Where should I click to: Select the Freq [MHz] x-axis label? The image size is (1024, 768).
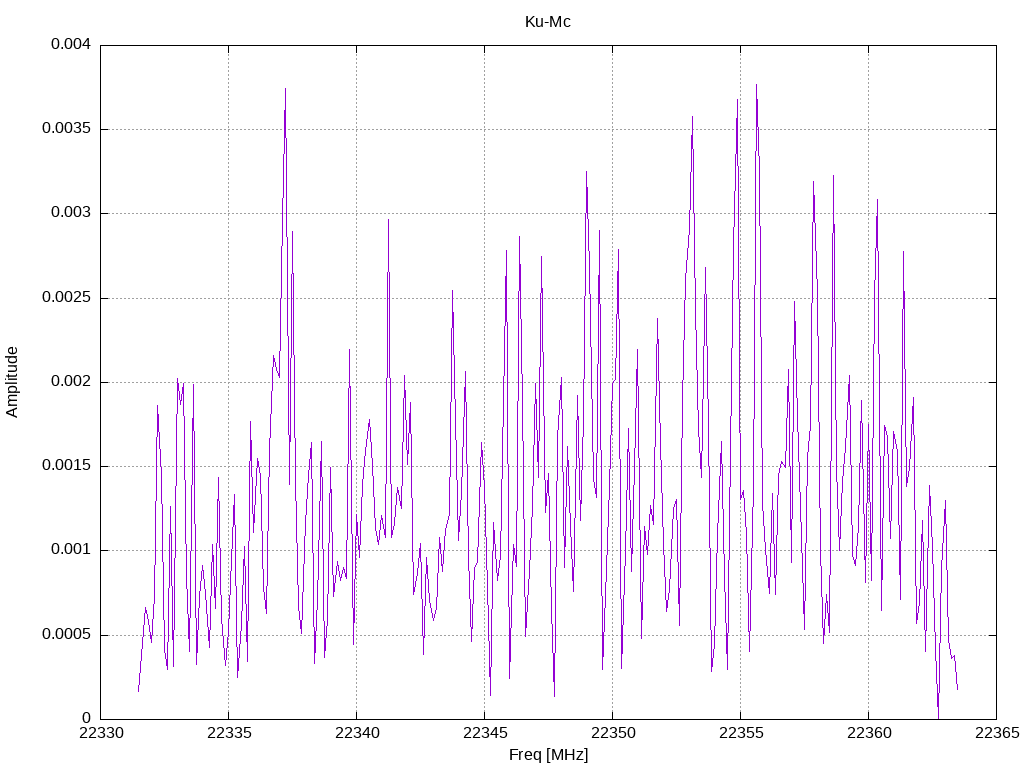point(548,755)
